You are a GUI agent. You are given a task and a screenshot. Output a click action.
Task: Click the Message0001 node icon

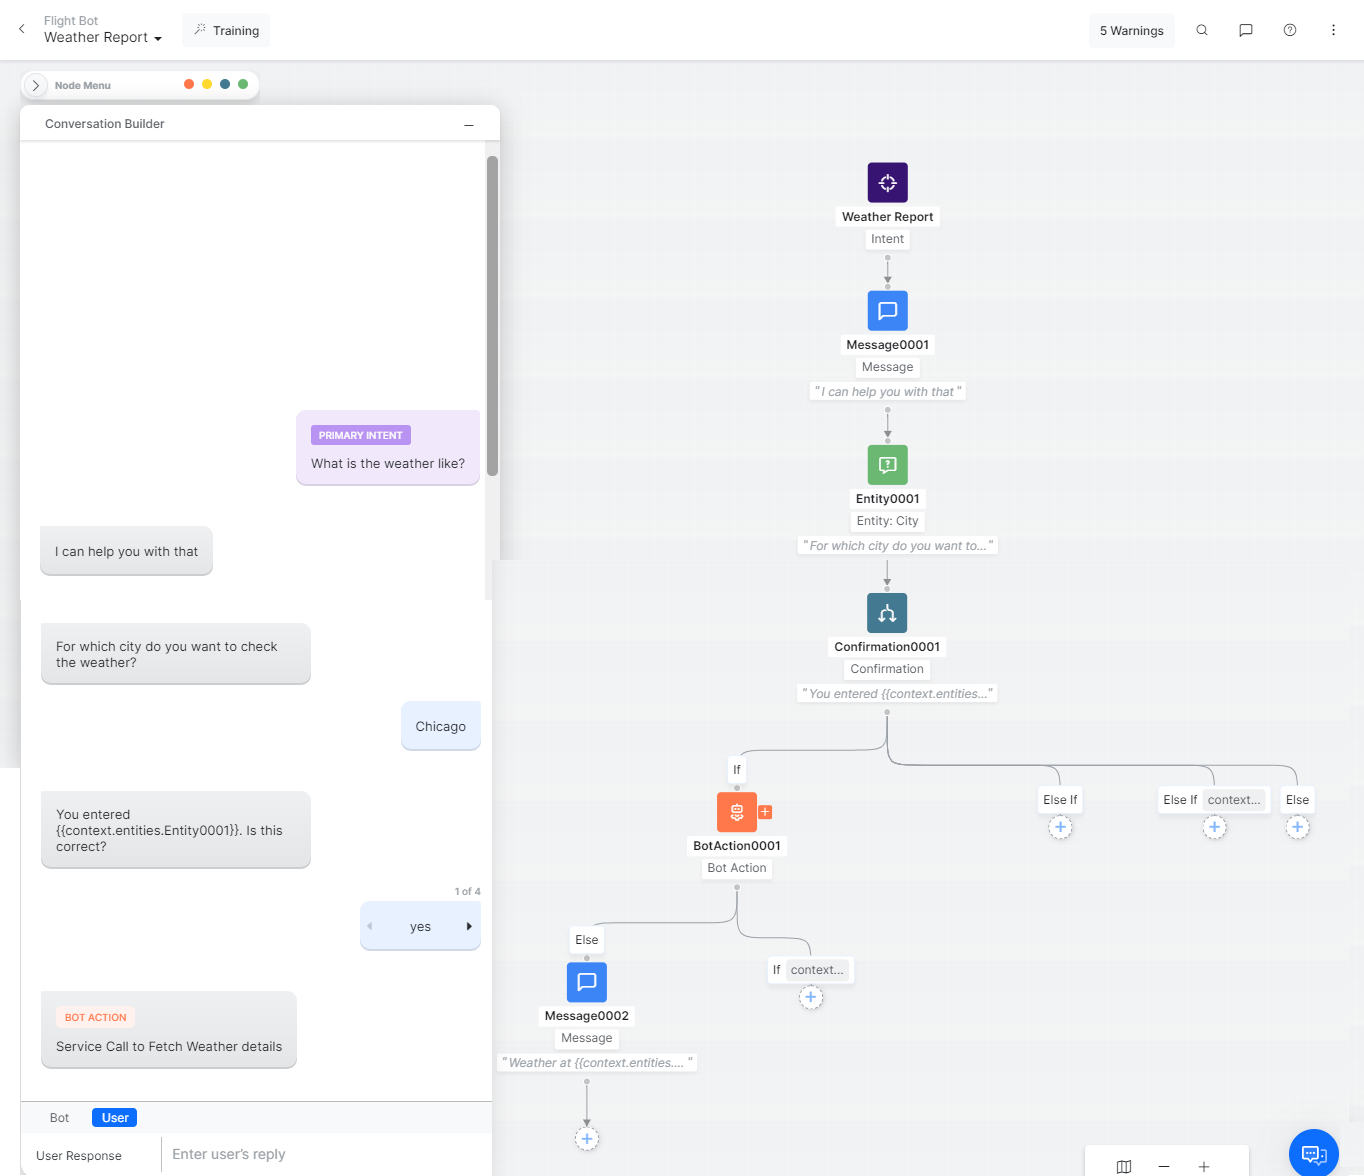click(x=887, y=310)
